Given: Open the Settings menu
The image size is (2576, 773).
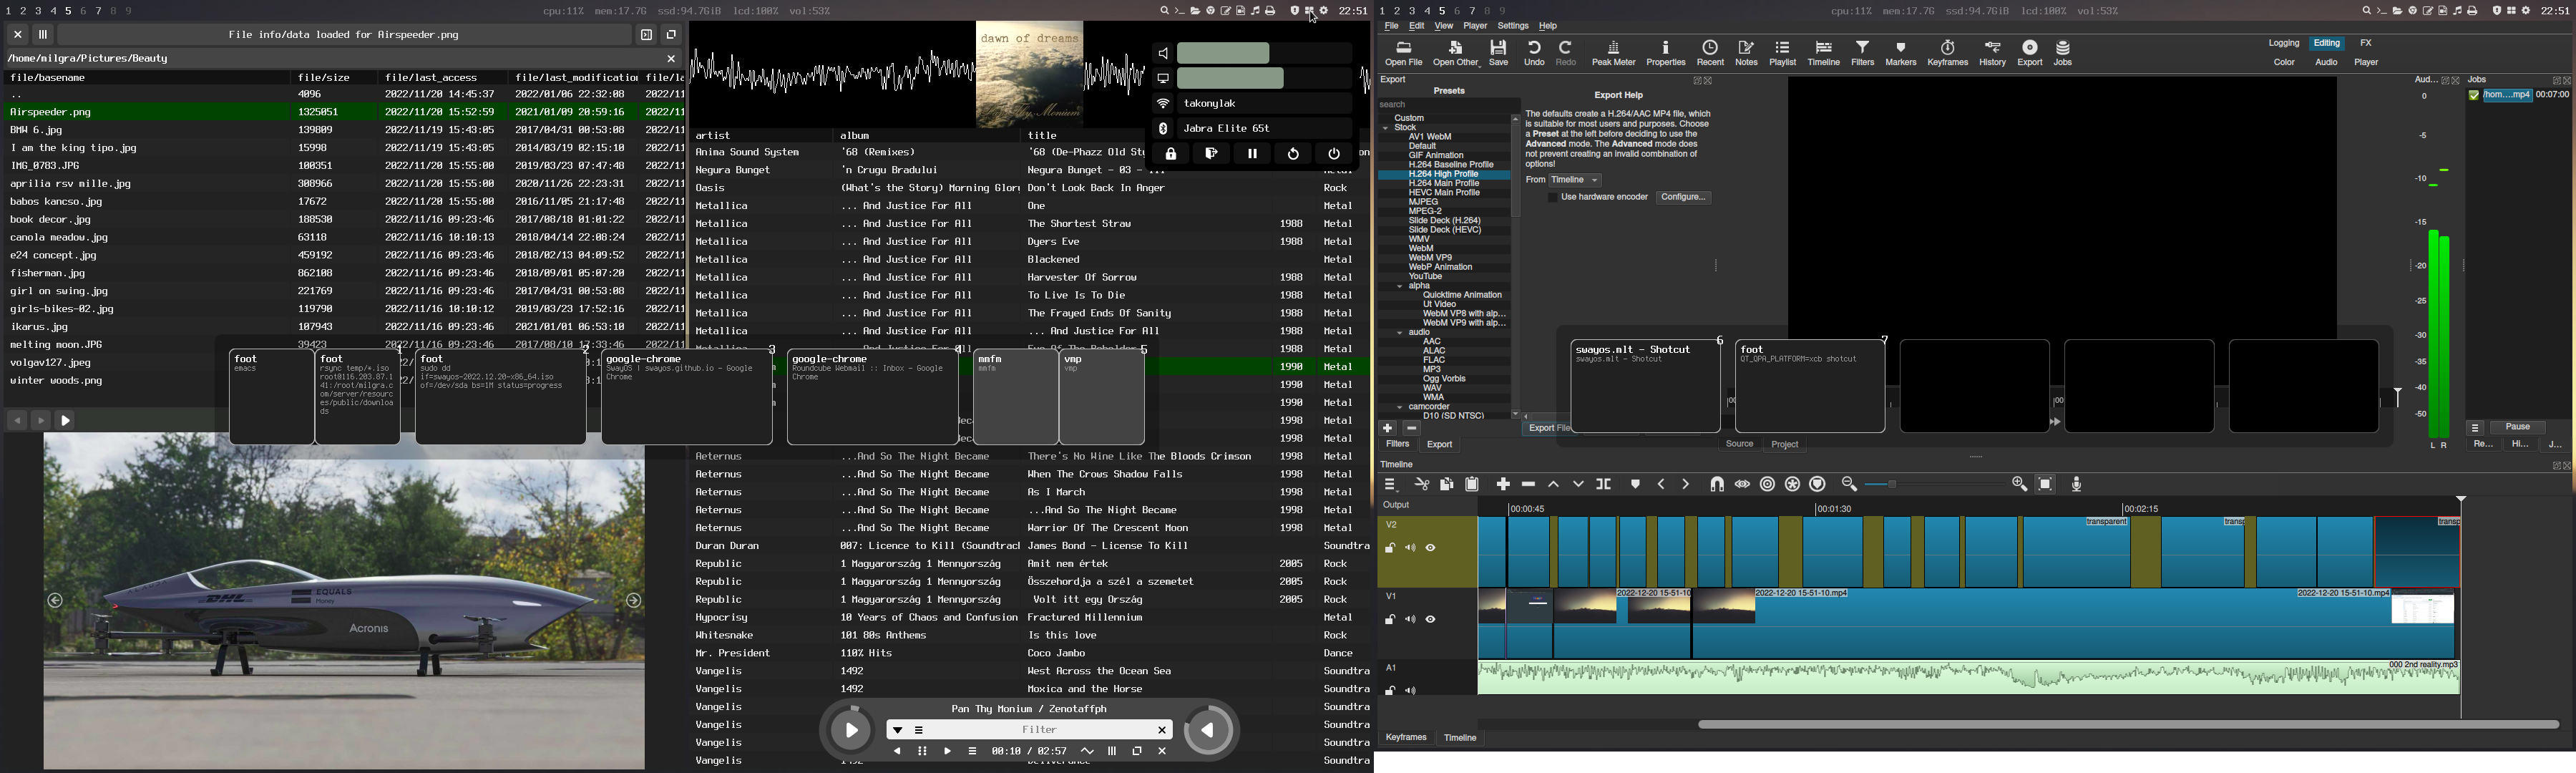Looking at the screenshot, I should coord(1512,26).
